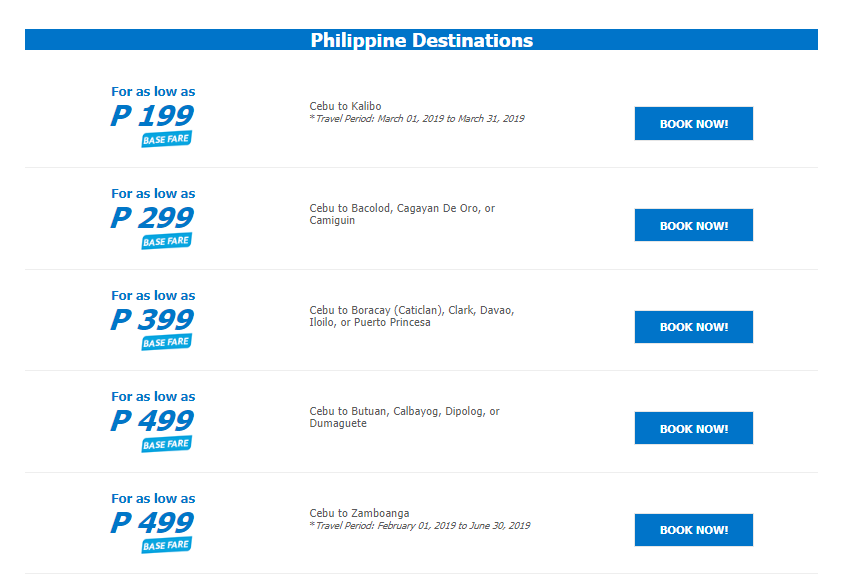Select the P 299 fare price
Image resolution: width=851 pixels, height=588 pixels.
point(153,218)
